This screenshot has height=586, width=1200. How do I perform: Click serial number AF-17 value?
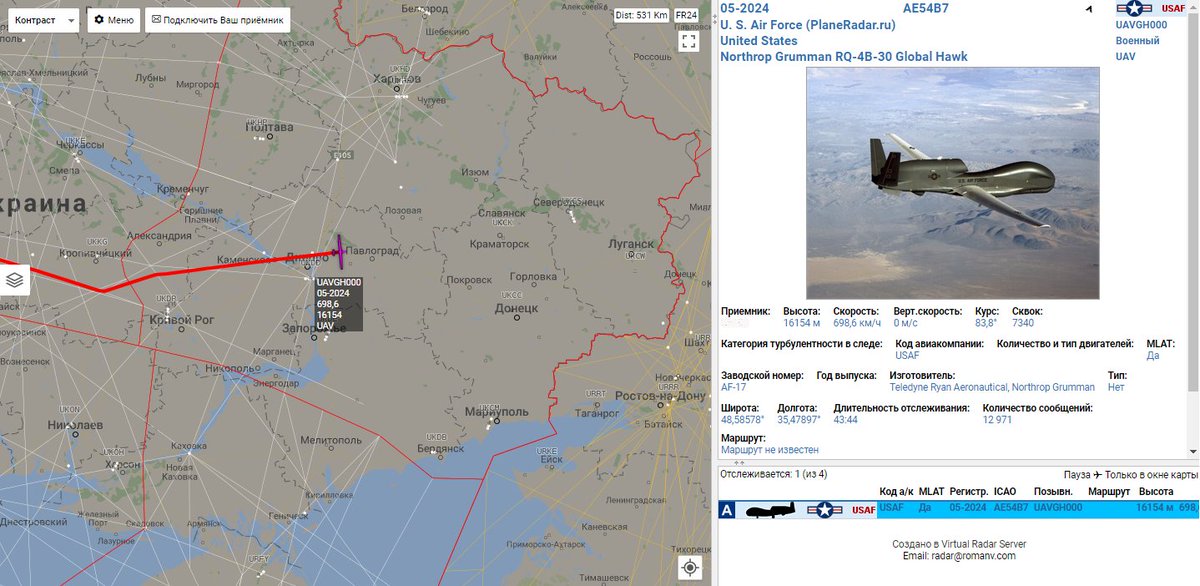point(733,387)
